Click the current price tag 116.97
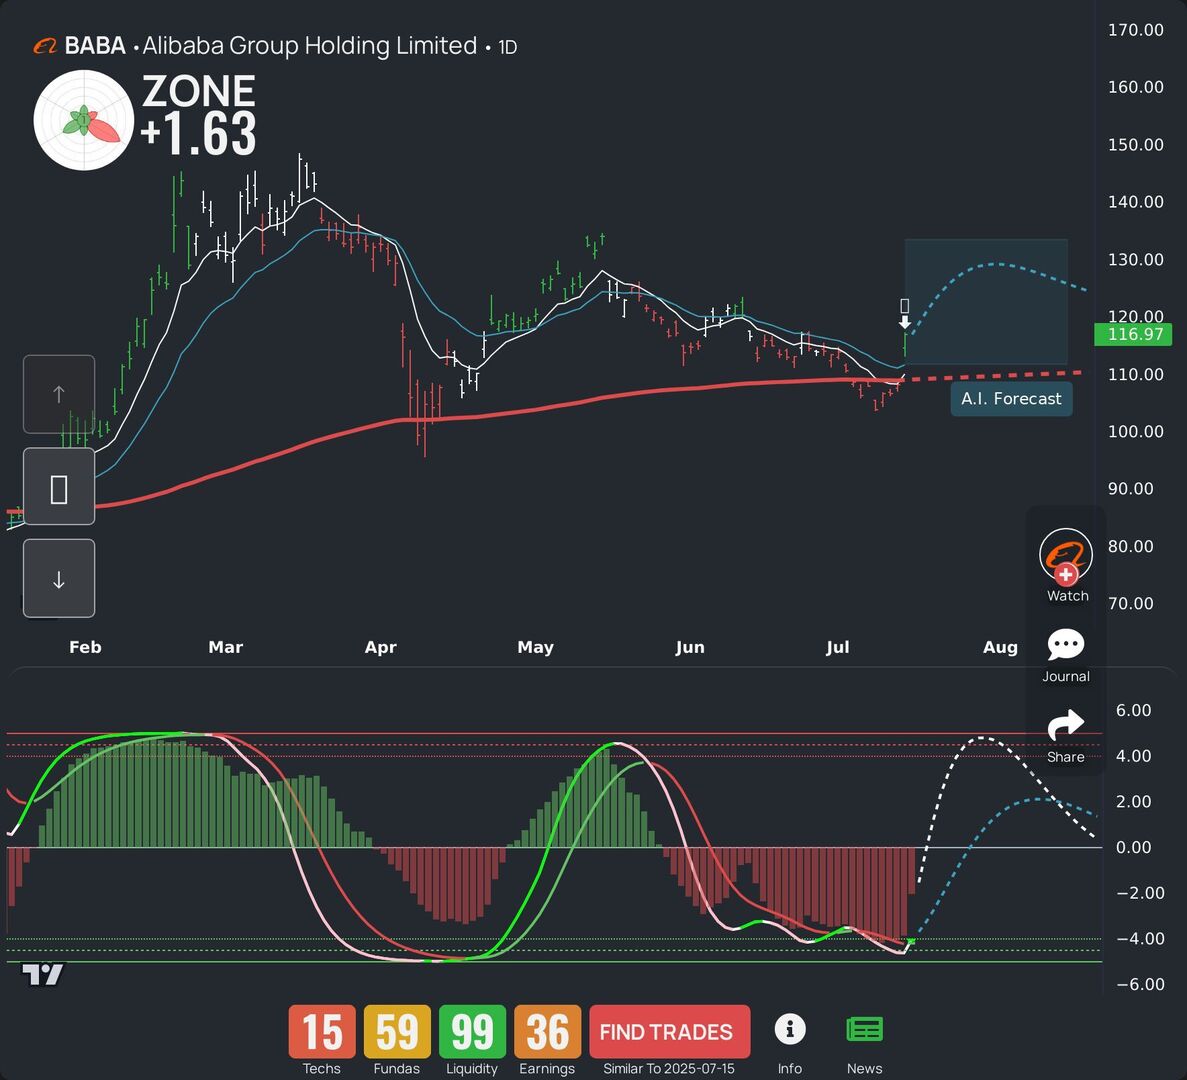This screenshot has height=1080, width=1187. click(1133, 335)
